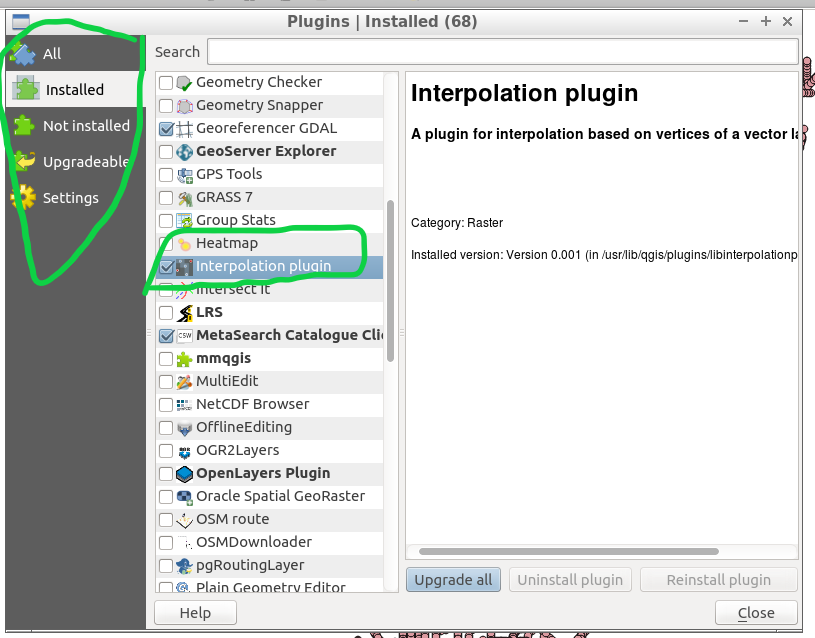Click the Help button
This screenshot has height=638, width=815.
pyautogui.click(x=195, y=613)
